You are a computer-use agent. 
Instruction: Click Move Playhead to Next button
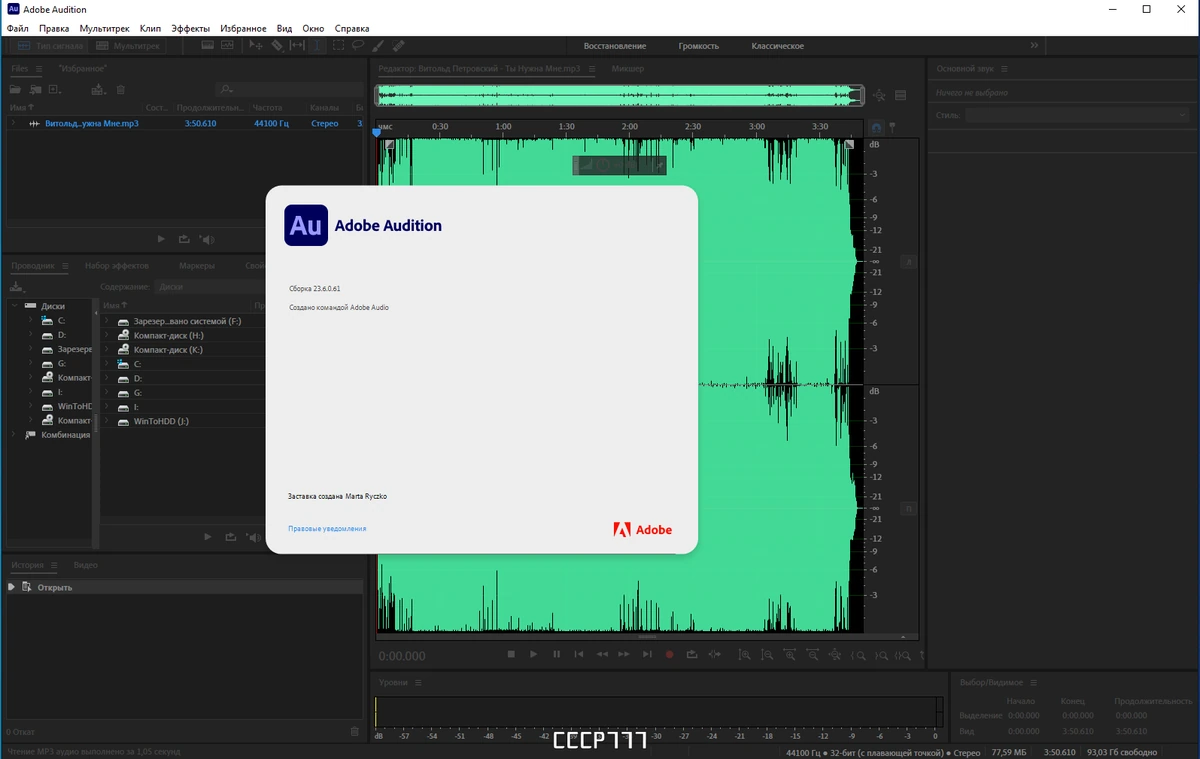tap(647, 654)
